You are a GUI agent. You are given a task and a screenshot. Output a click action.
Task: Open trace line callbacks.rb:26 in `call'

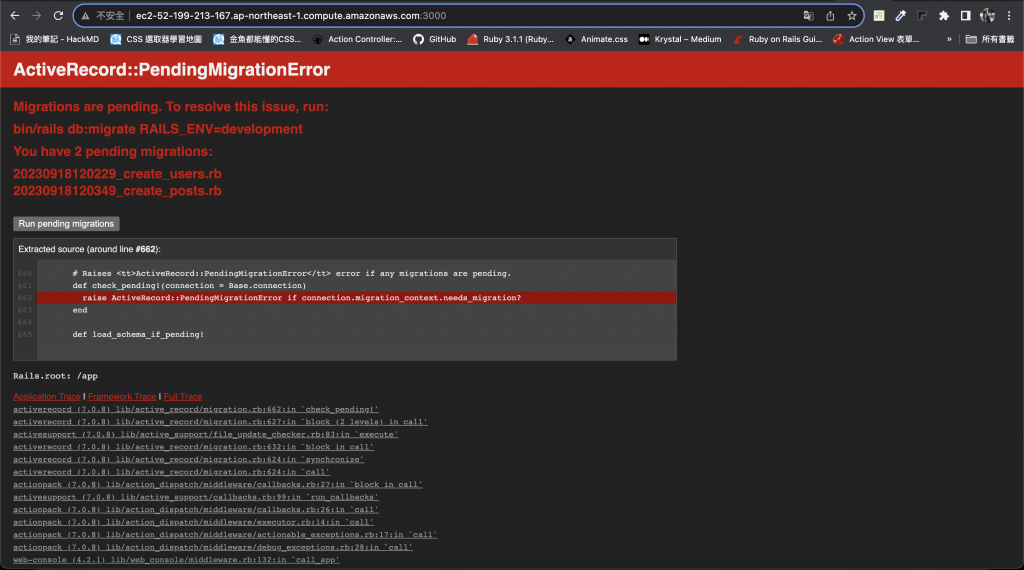[x=196, y=509]
